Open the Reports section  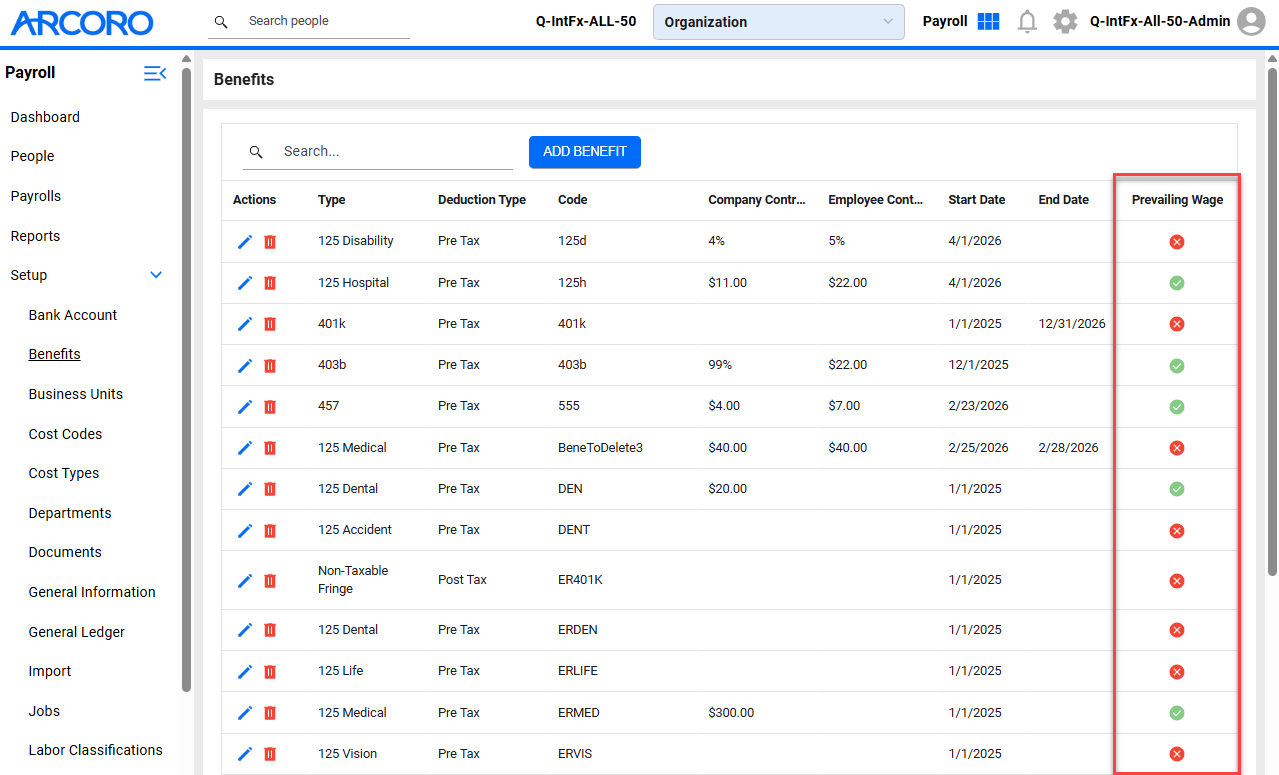point(35,236)
